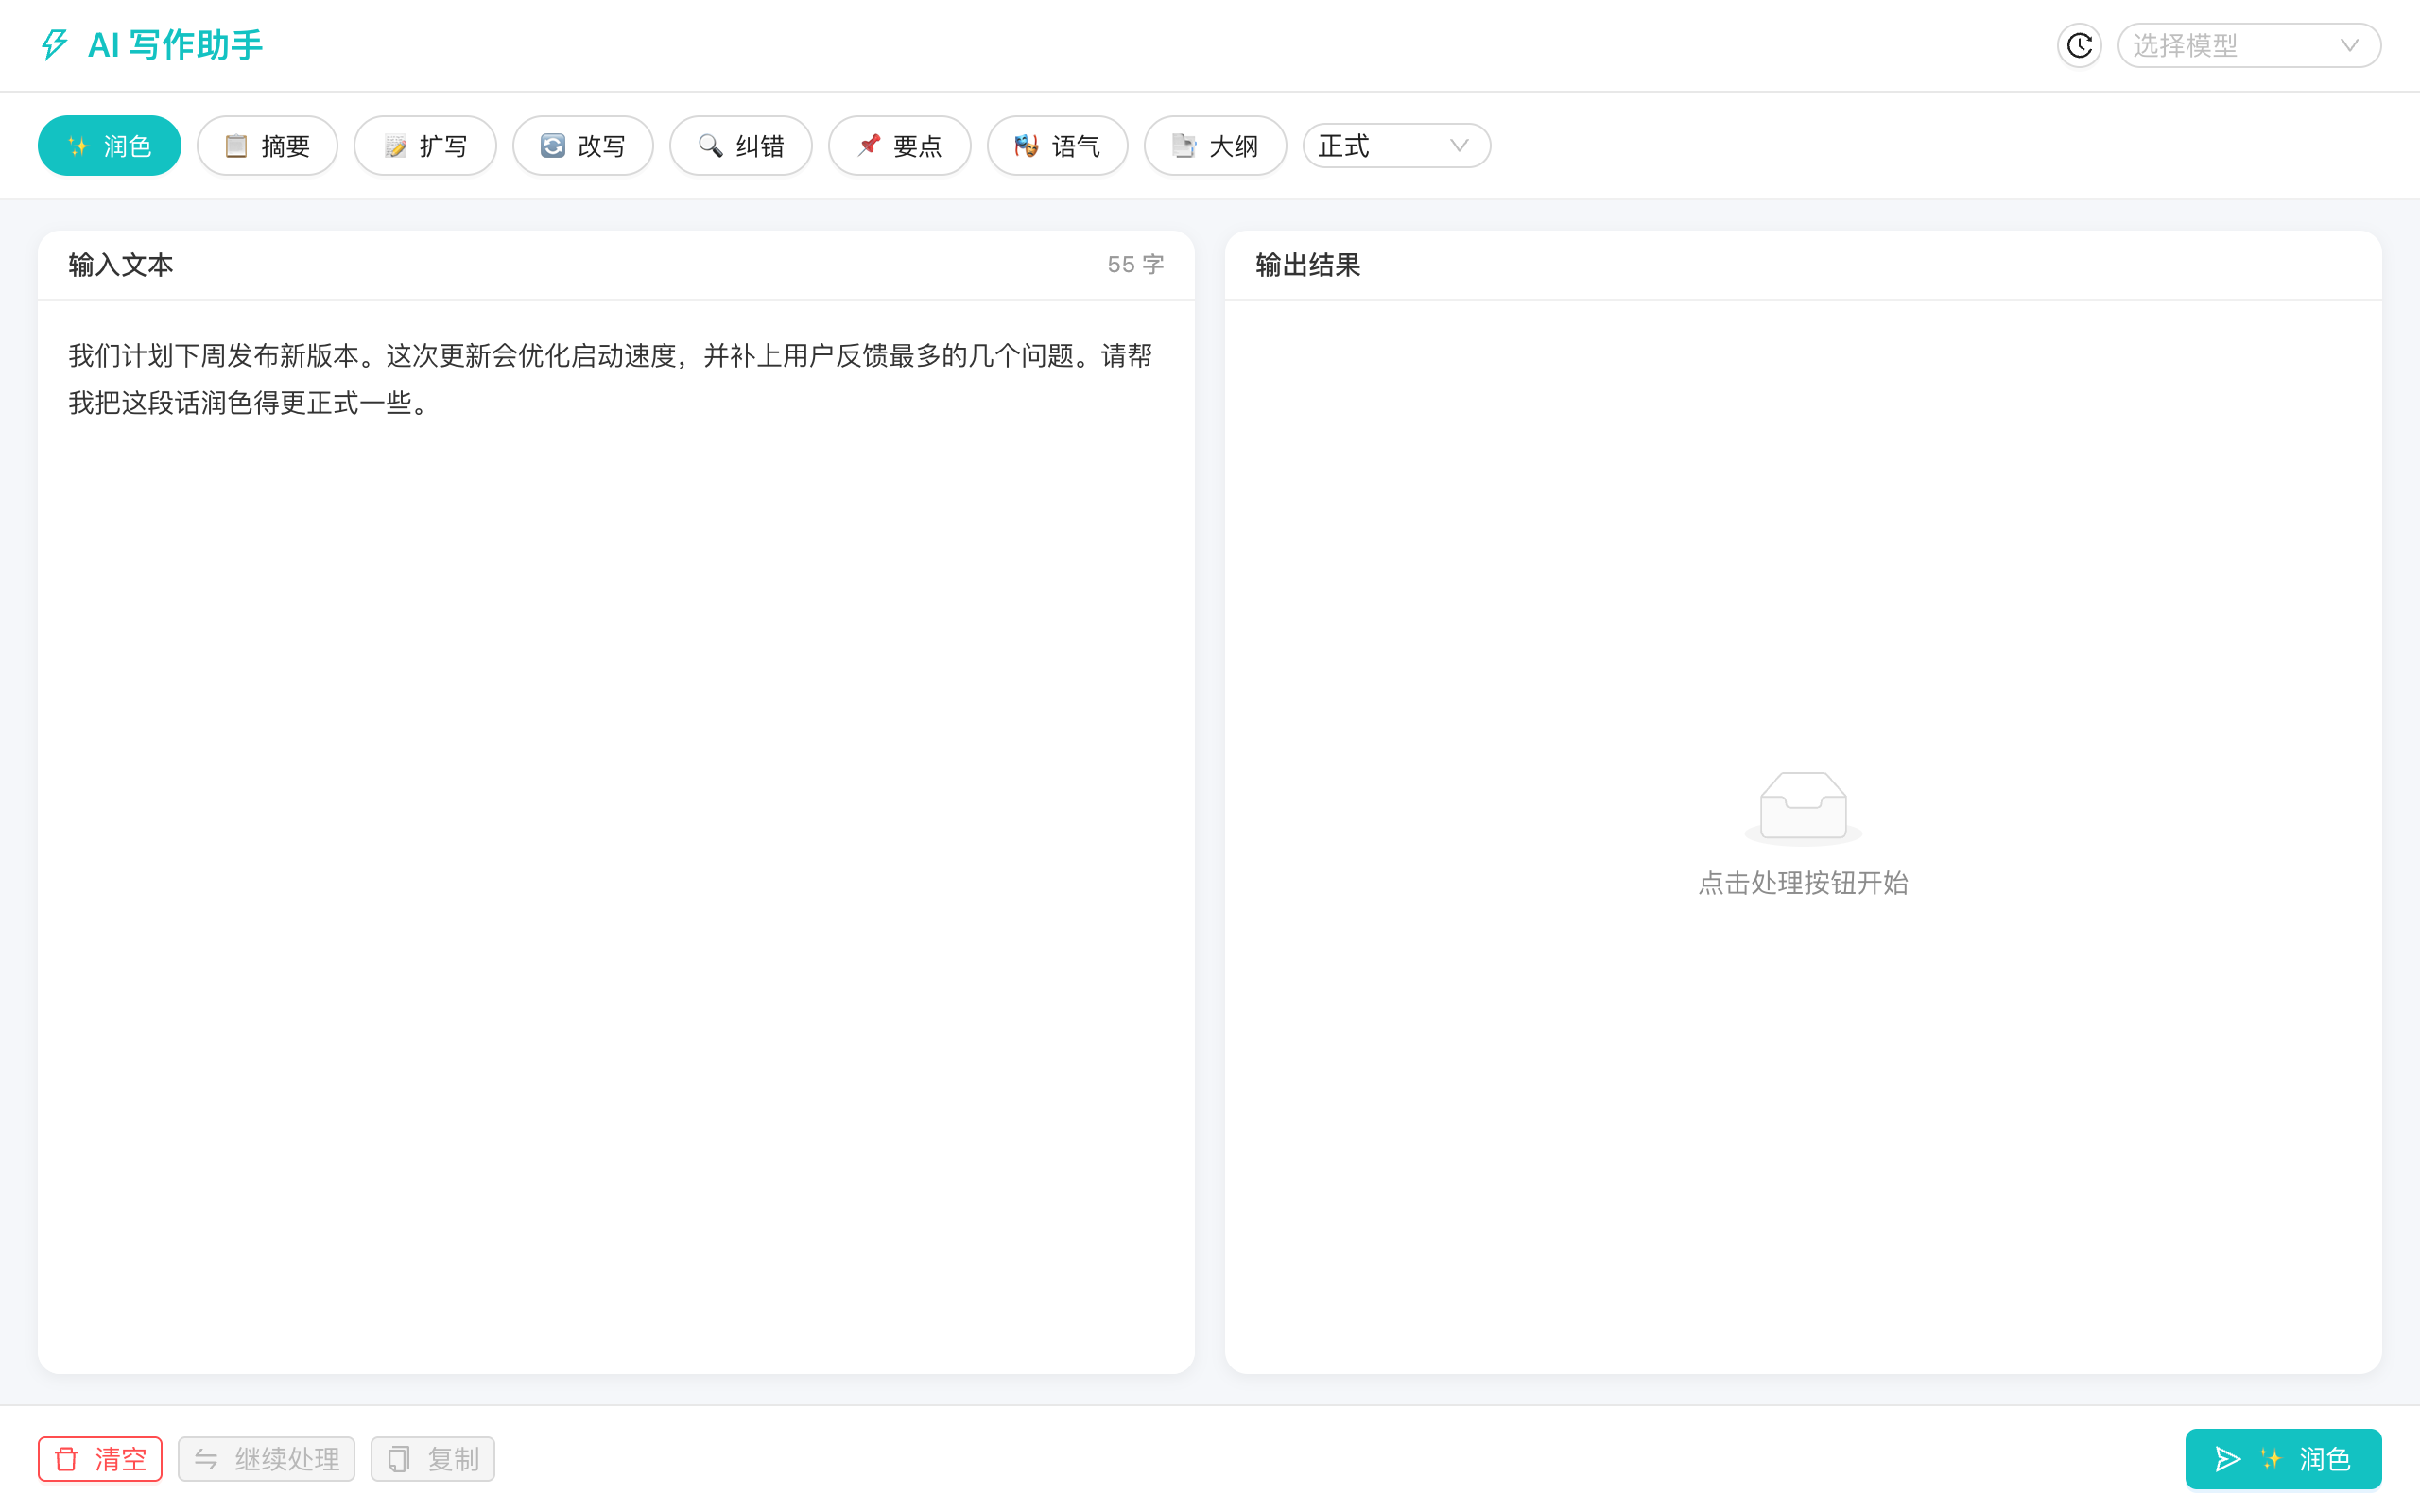Image resolution: width=2420 pixels, height=1512 pixels.
Task: Click the lightning bolt logo icon
Action: pyautogui.click(x=54, y=45)
